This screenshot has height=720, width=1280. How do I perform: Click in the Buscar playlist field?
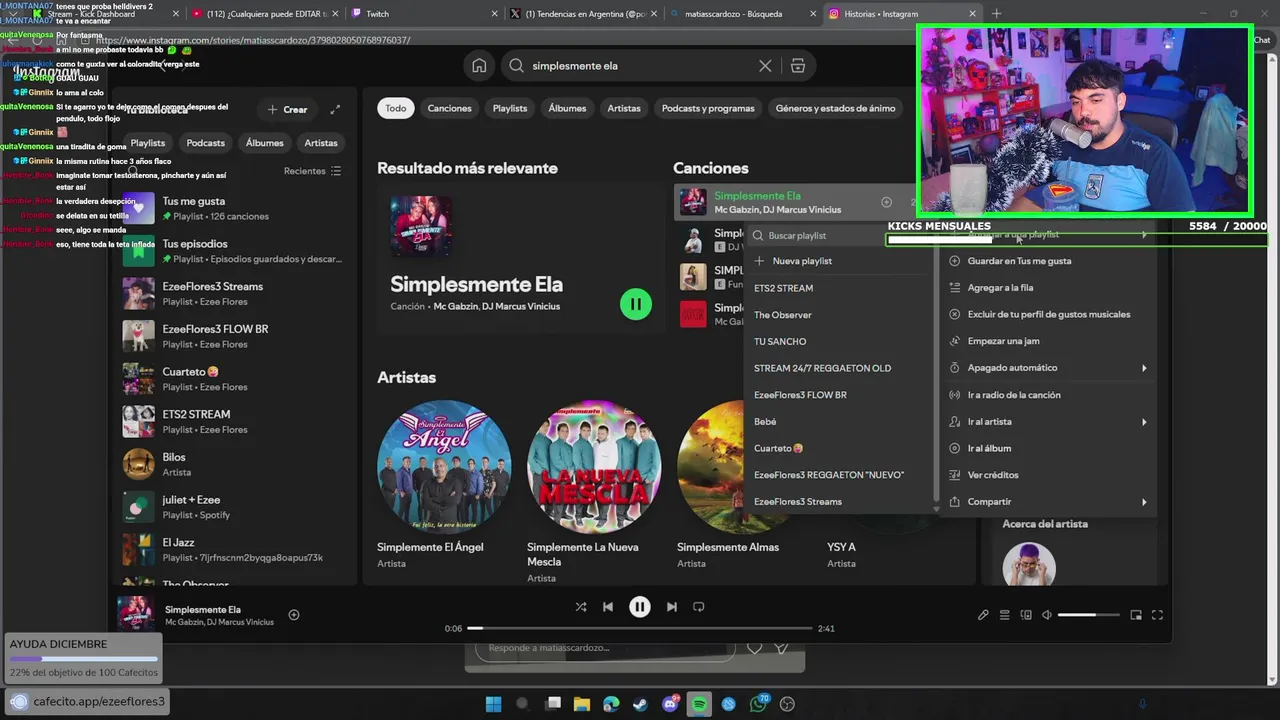(838, 236)
